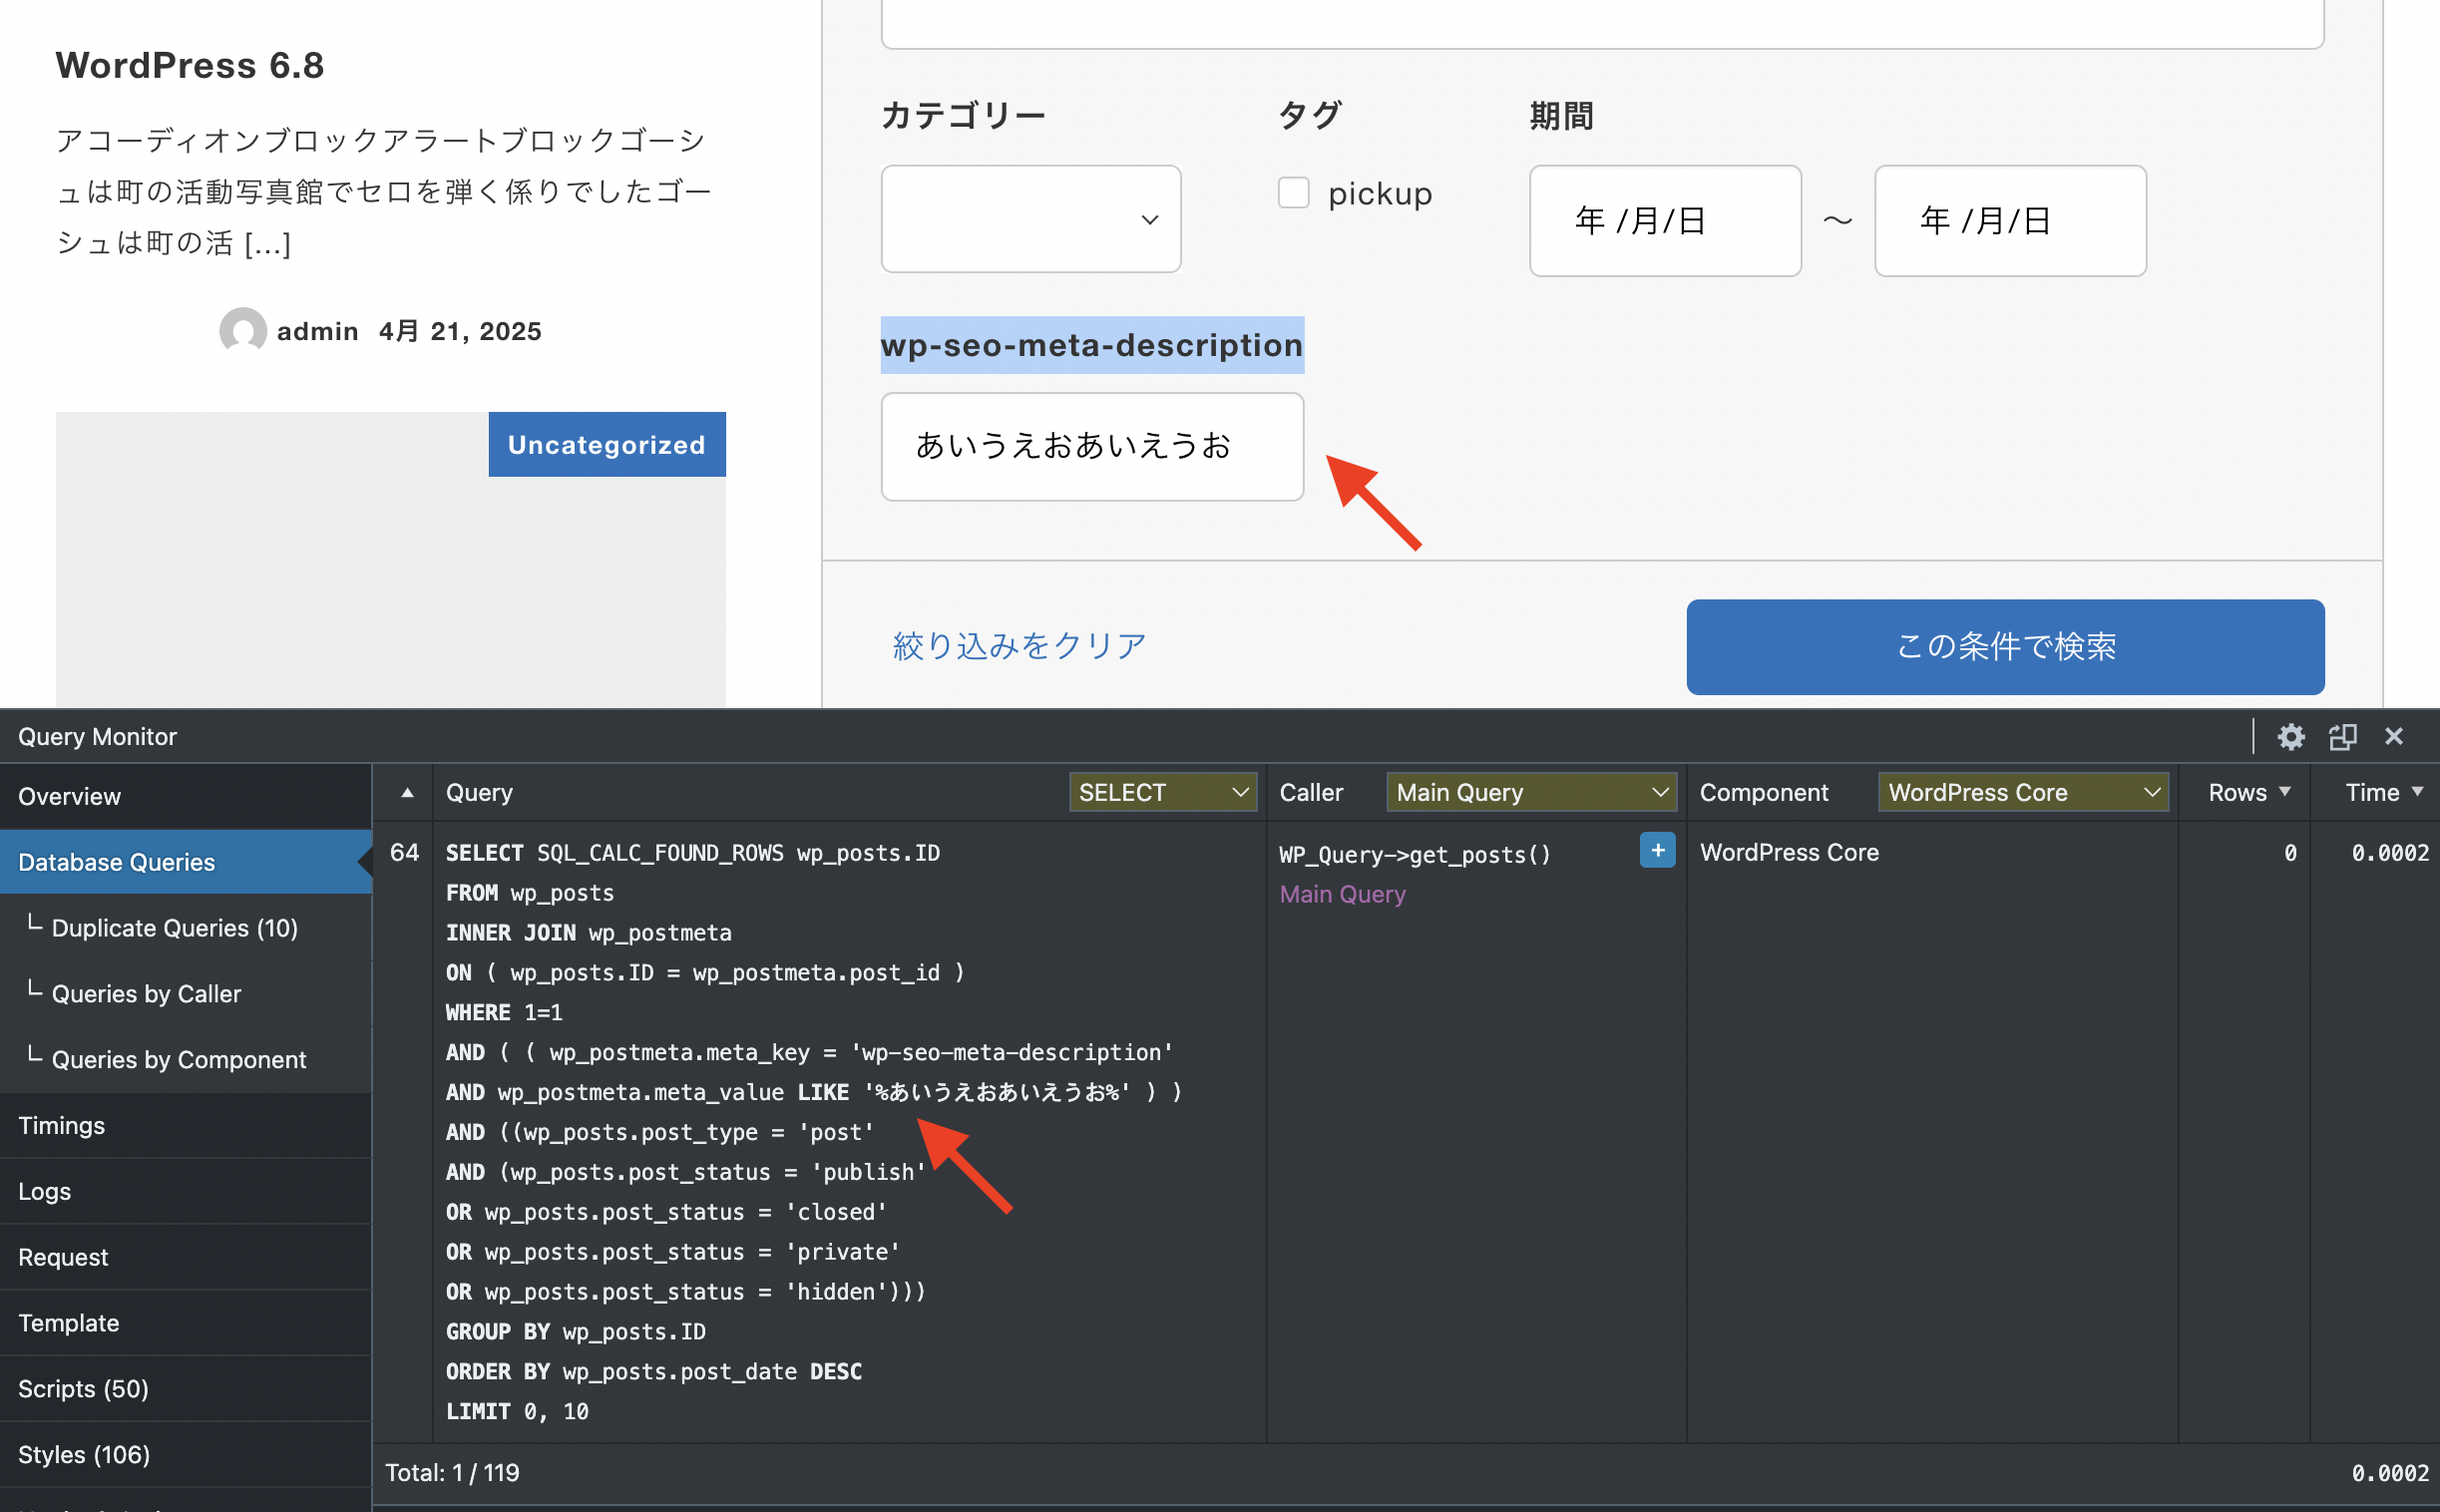
Task: Click WP_Query->get_posts() caller text
Action: coord(1415,854)
